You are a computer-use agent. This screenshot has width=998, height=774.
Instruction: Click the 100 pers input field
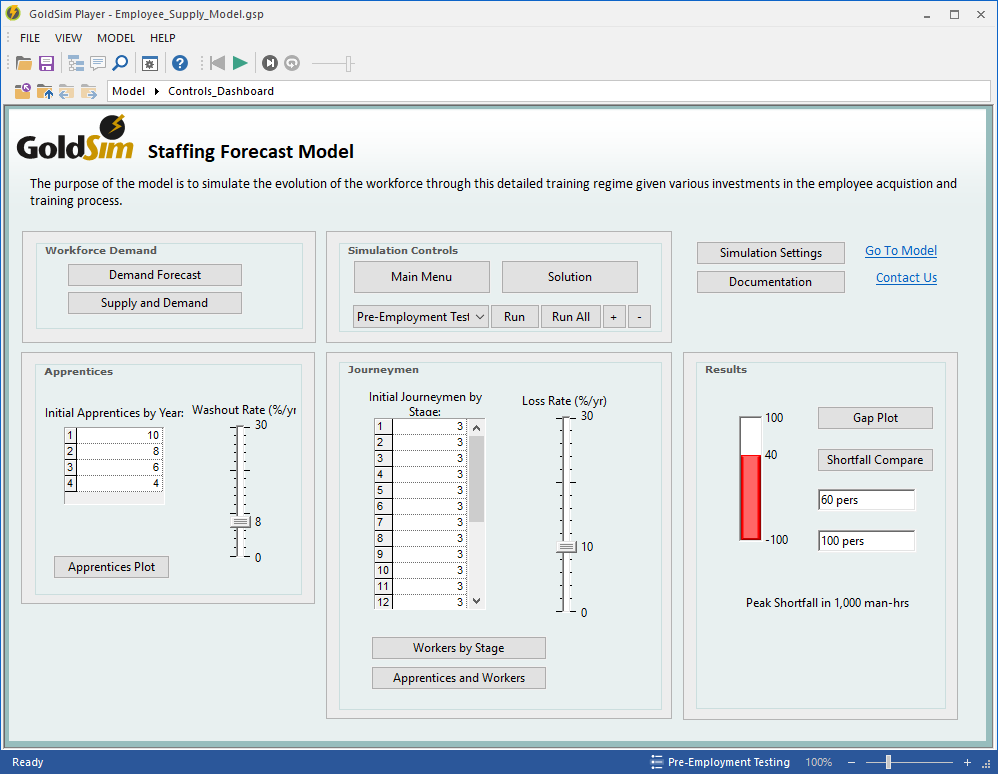pyautogui.click(x=866, y=541)
